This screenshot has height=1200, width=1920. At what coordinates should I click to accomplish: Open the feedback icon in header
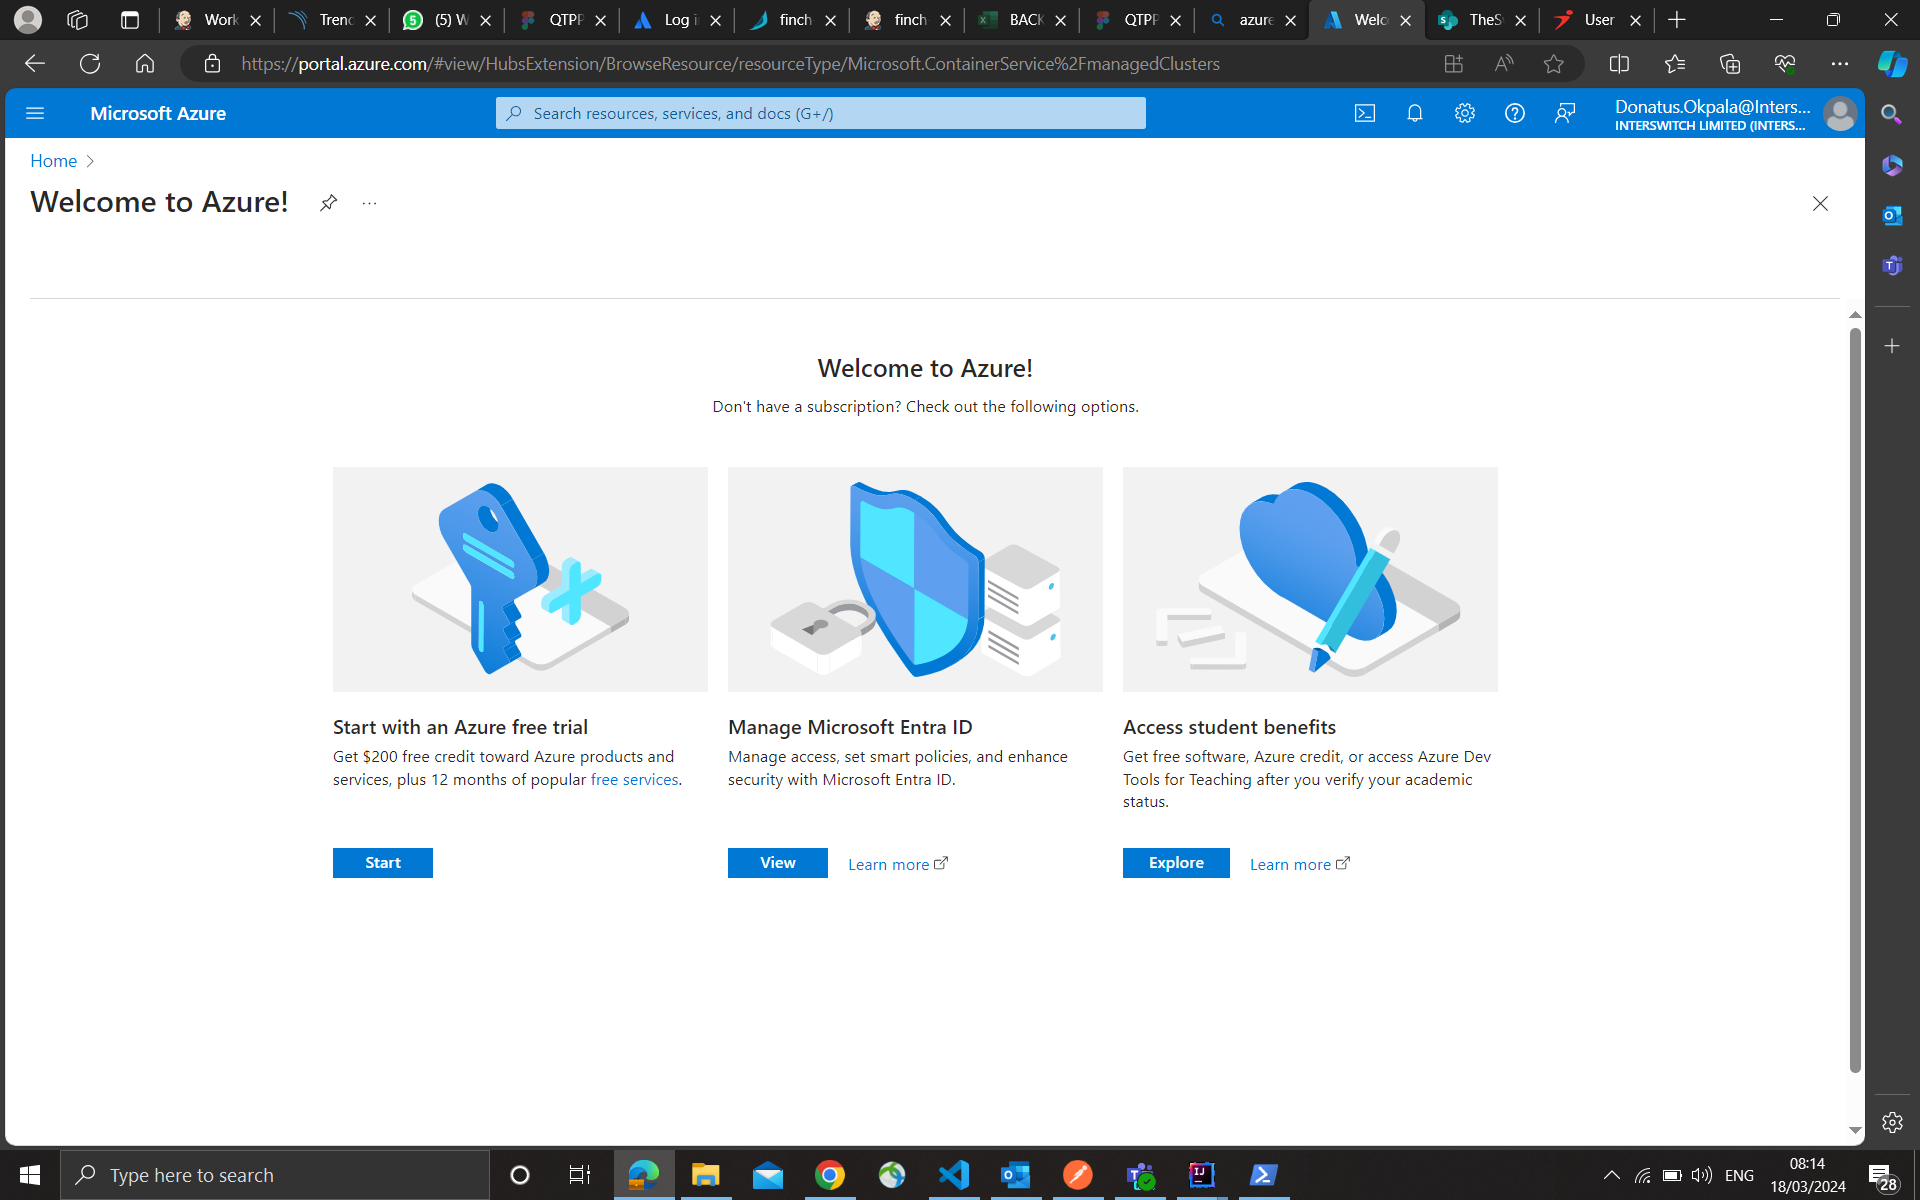point(1564,114)
